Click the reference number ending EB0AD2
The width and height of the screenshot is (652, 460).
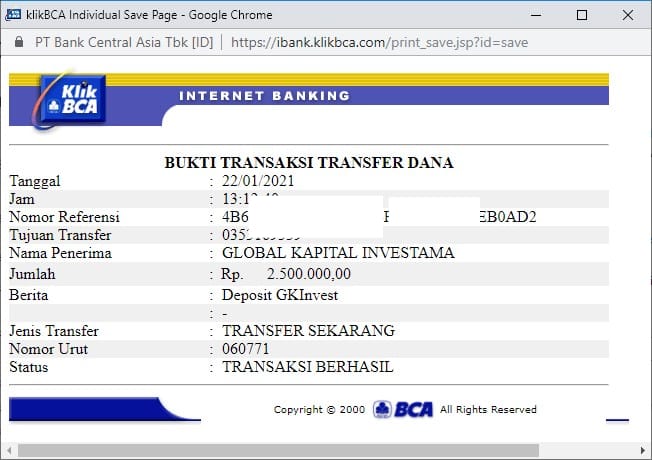tap(379, 217)
